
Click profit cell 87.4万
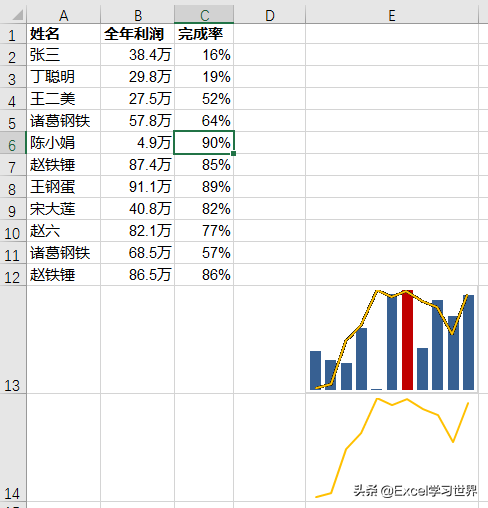137,165
